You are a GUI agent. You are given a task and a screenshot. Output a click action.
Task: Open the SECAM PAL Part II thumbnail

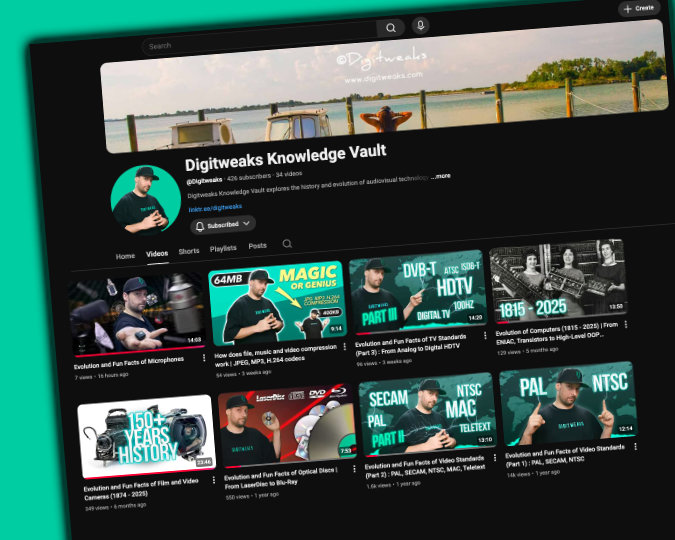[x=428, y=414]
